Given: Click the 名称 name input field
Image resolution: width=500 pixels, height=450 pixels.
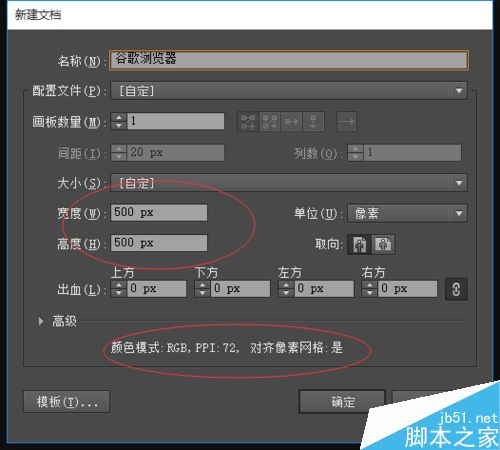Looking at the screenshot, I should 289,60.
